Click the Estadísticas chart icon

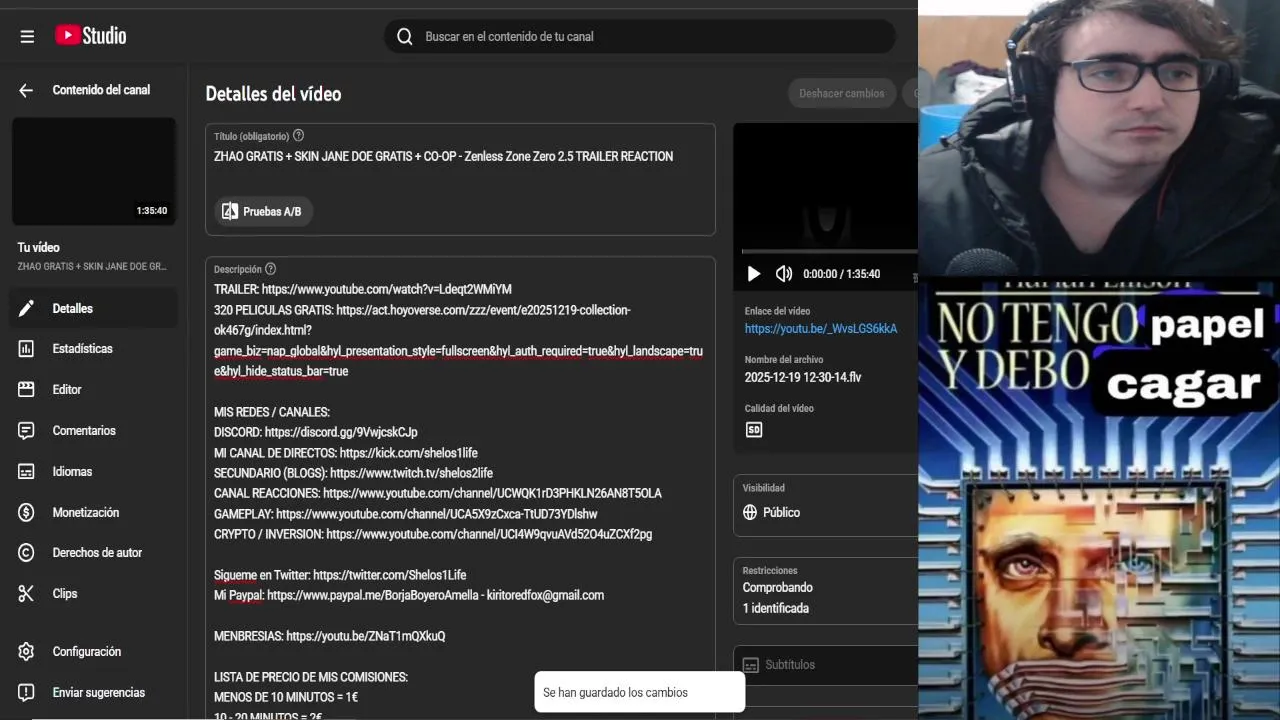(27, 349)
